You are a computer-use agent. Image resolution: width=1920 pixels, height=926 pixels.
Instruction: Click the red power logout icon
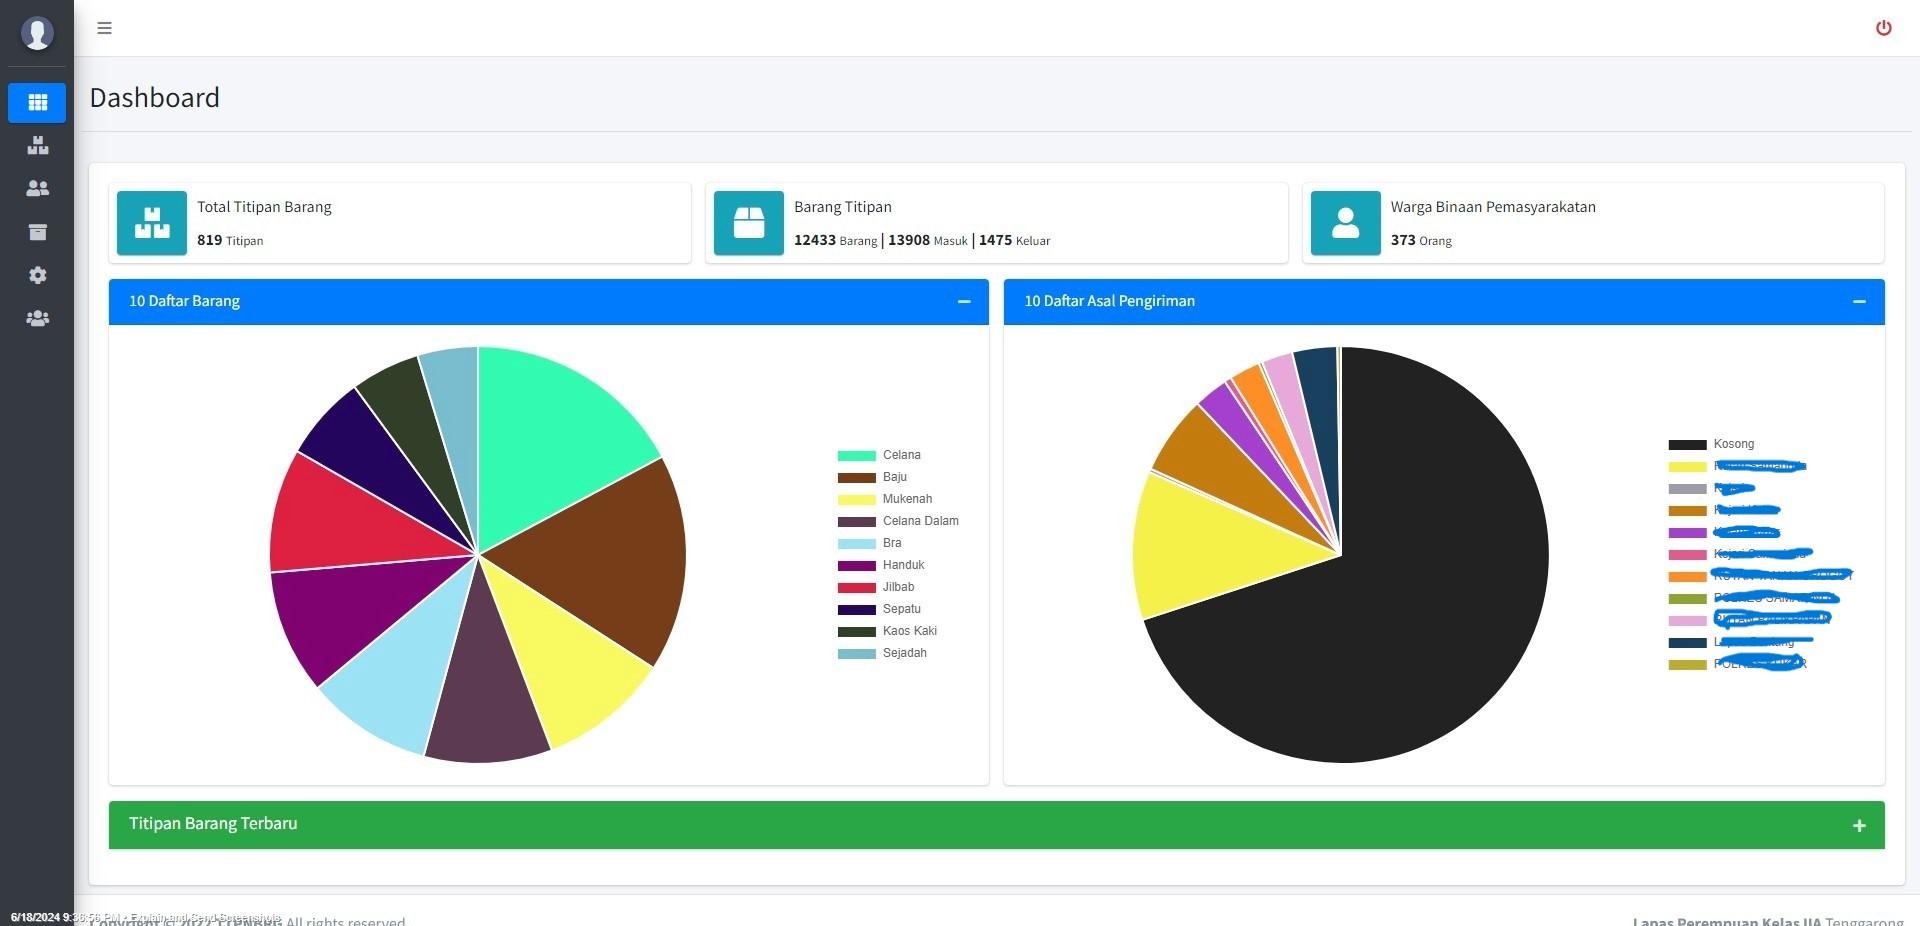pyautogui.click(x=1883, y=28)
